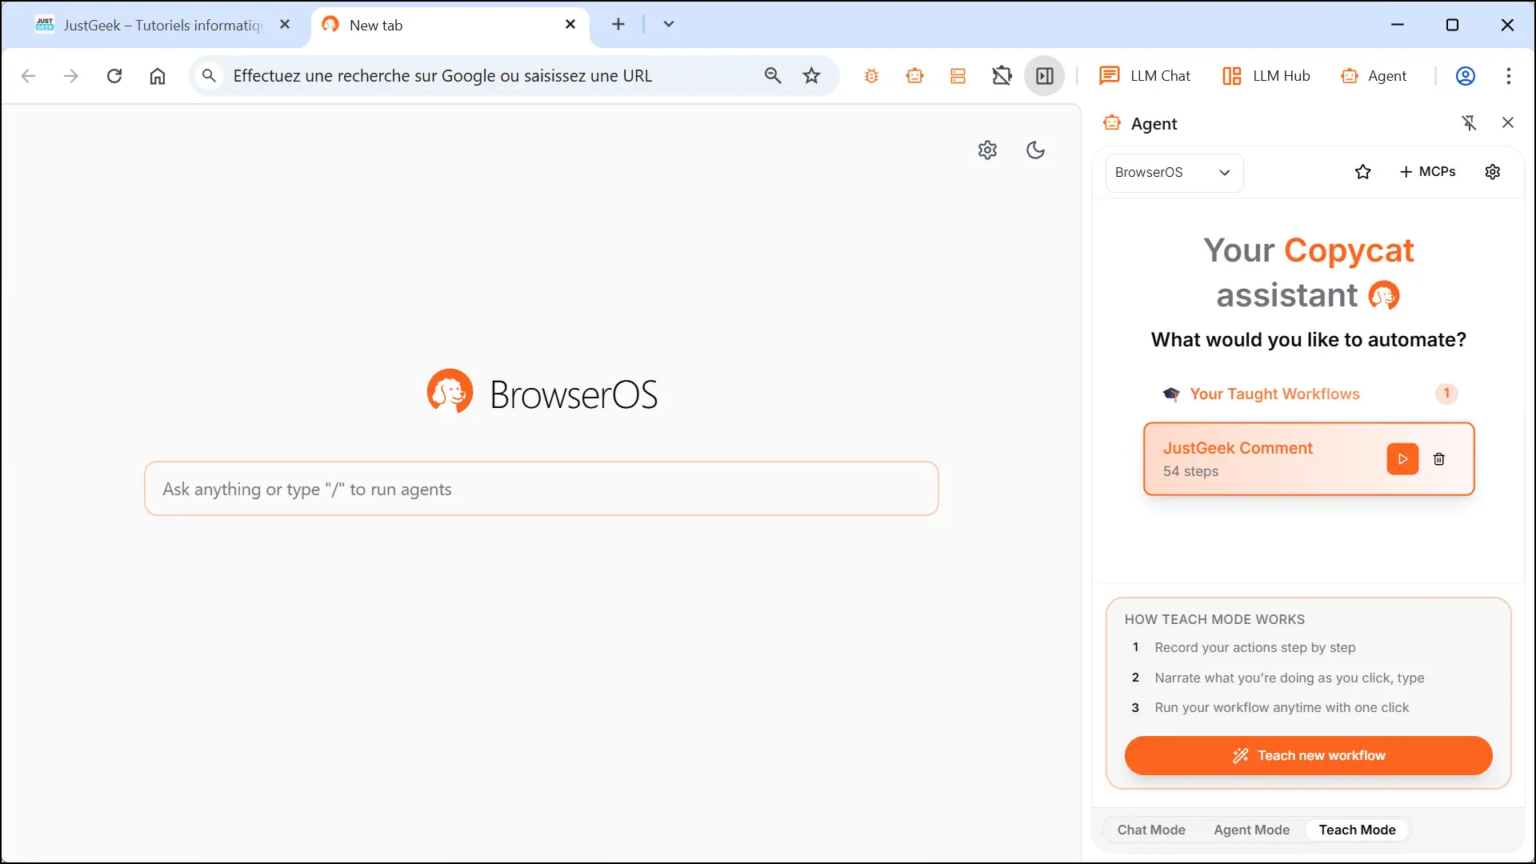Click the Teach new workflow button

[x=1308, y=755]
